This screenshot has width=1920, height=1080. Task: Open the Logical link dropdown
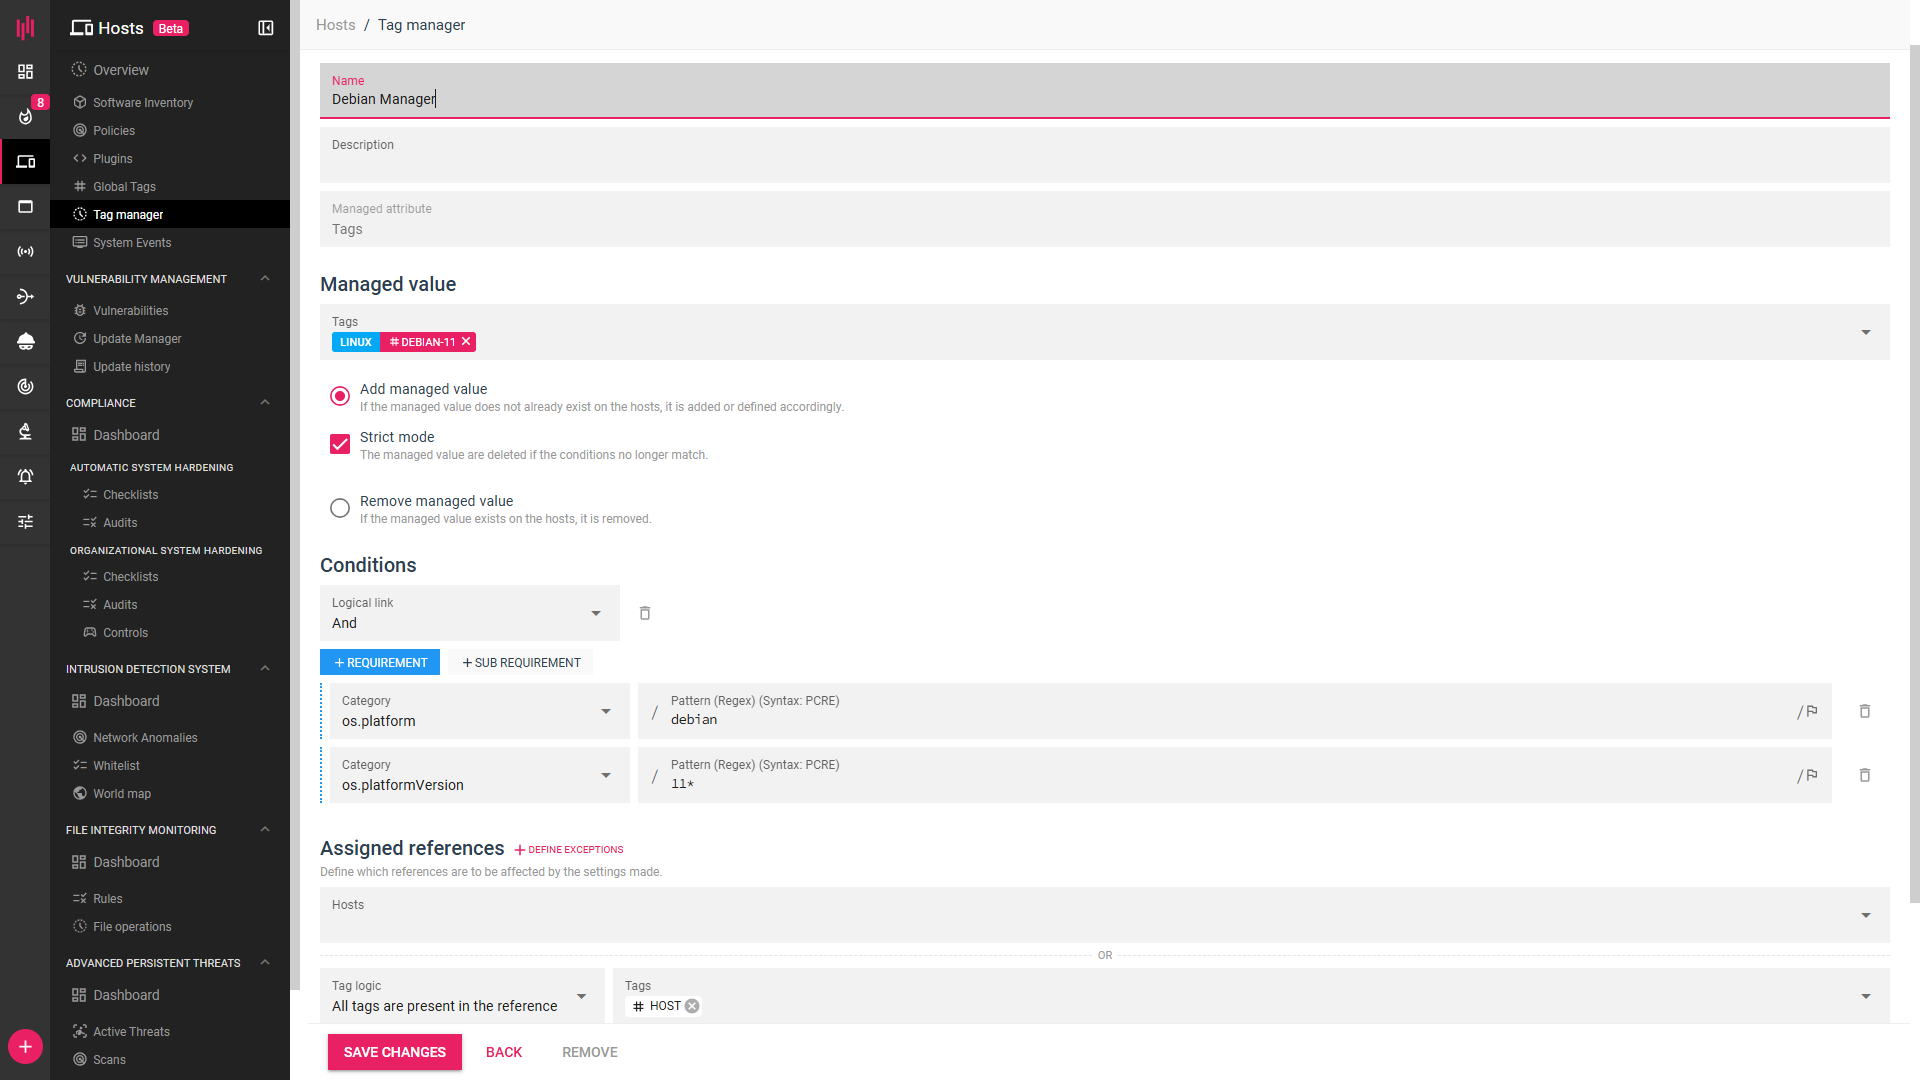pos(470,613)
